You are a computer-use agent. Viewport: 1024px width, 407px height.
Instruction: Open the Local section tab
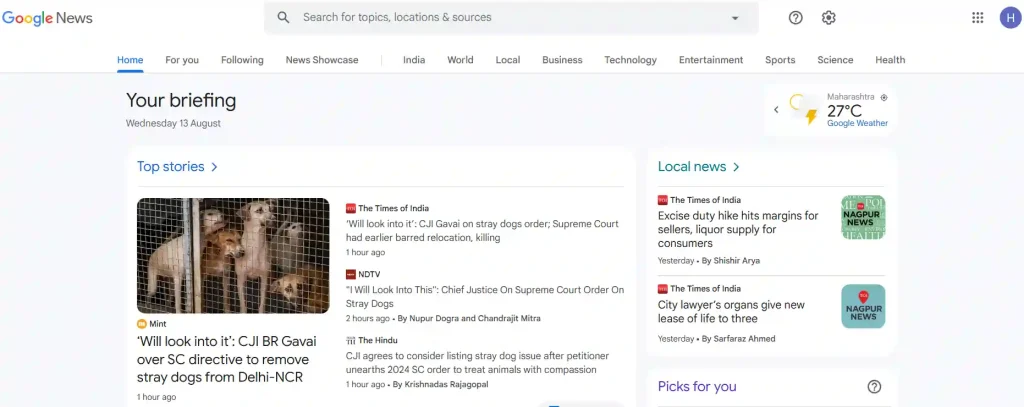508,59
